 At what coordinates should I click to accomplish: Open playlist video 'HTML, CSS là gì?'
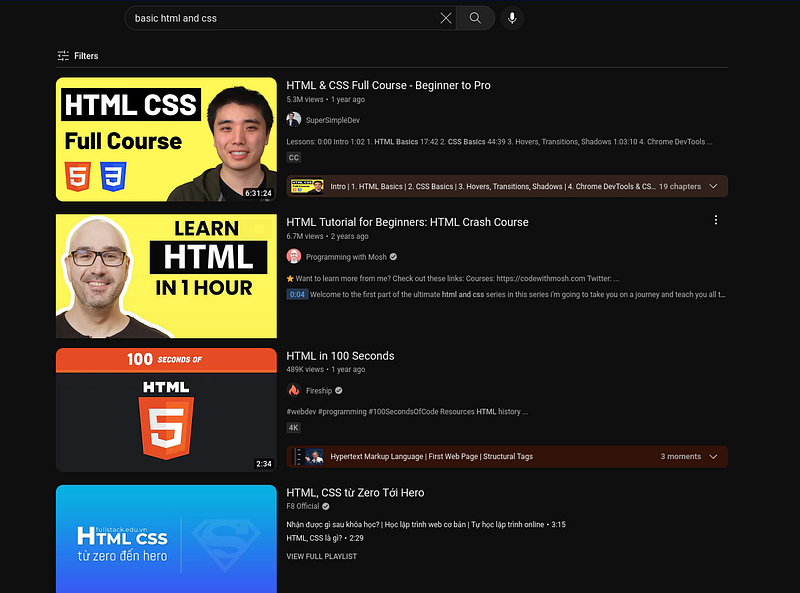click(324, 538)
